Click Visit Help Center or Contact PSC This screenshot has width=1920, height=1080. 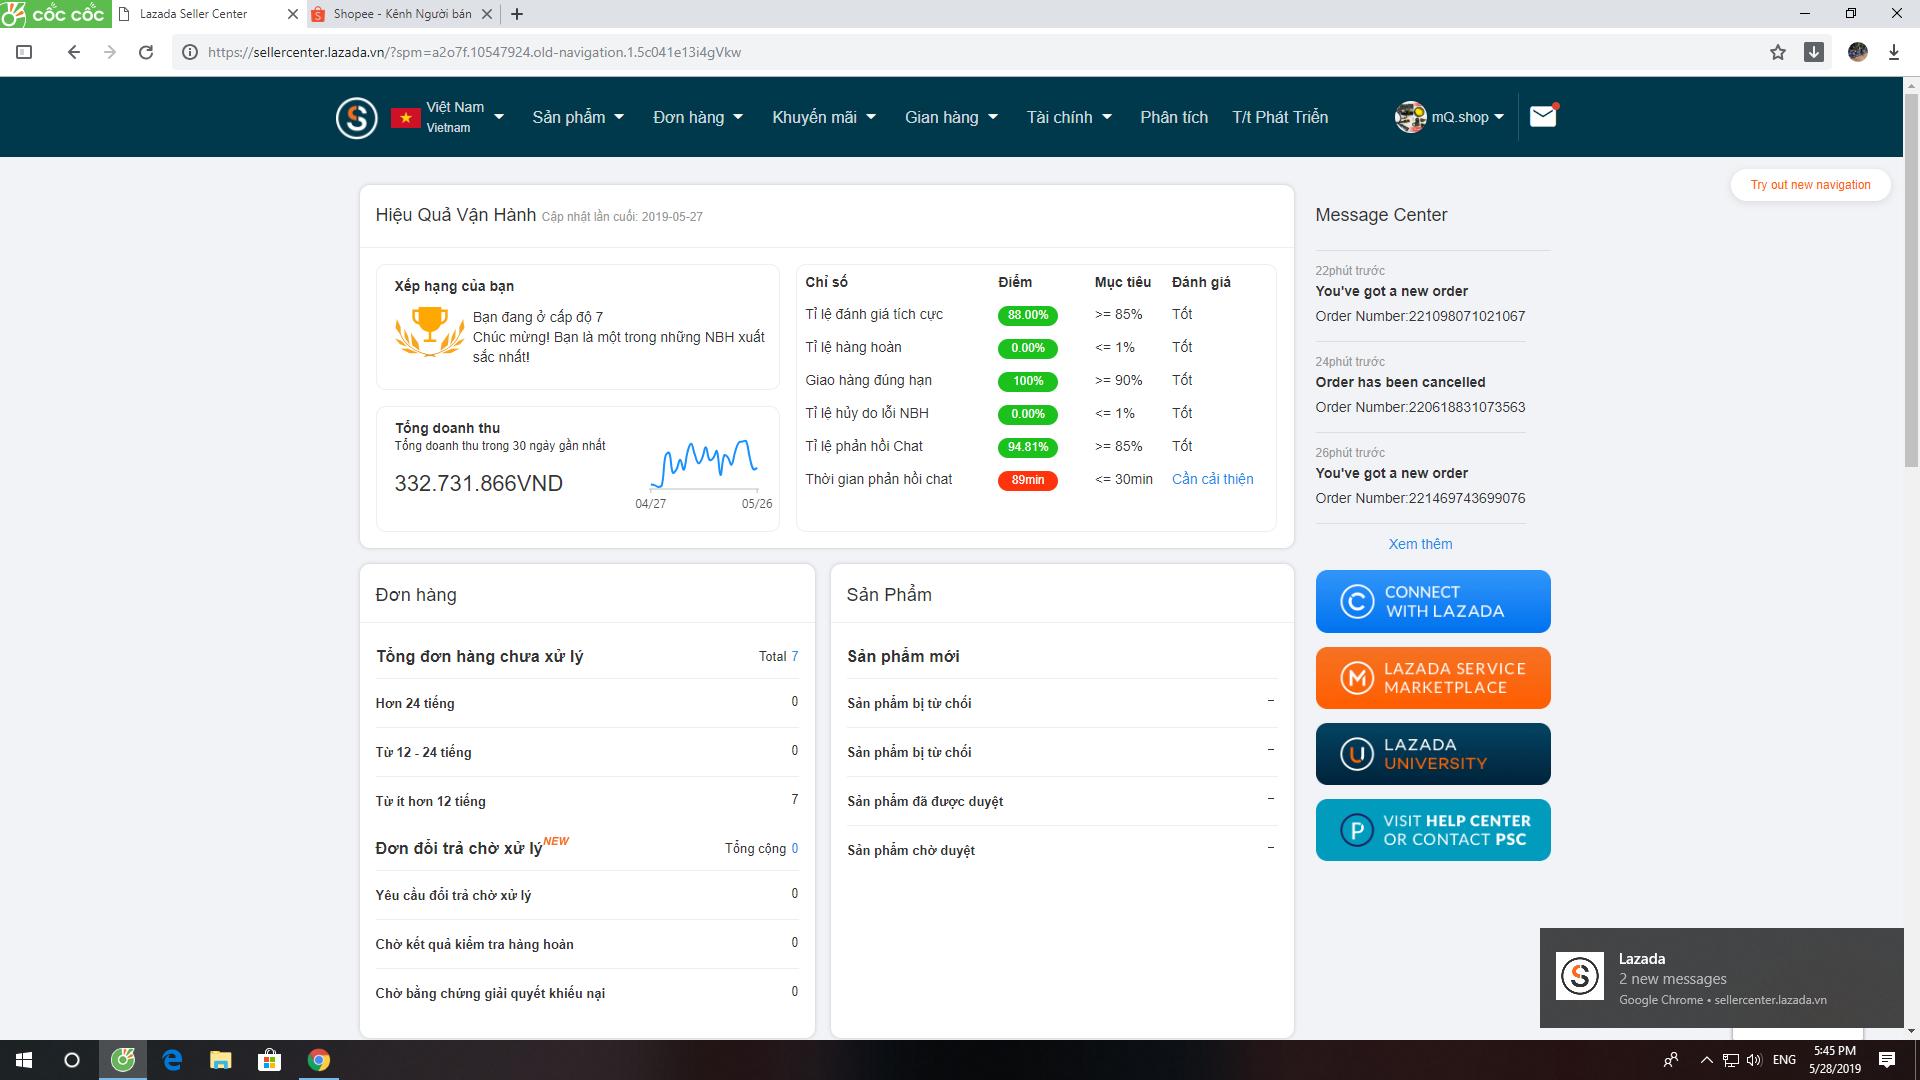pyautogui.click(x=1433, y=830)
